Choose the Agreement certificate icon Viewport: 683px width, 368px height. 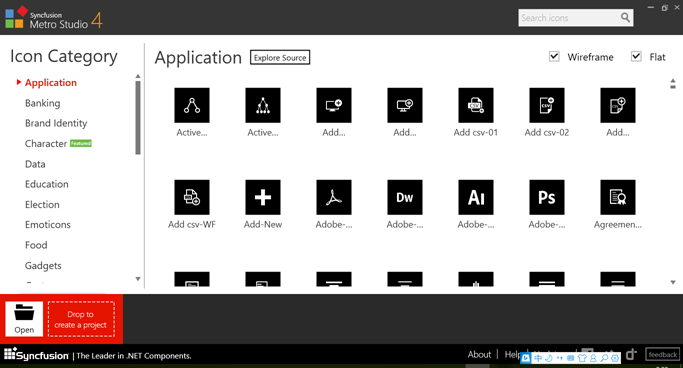point(618,197)
